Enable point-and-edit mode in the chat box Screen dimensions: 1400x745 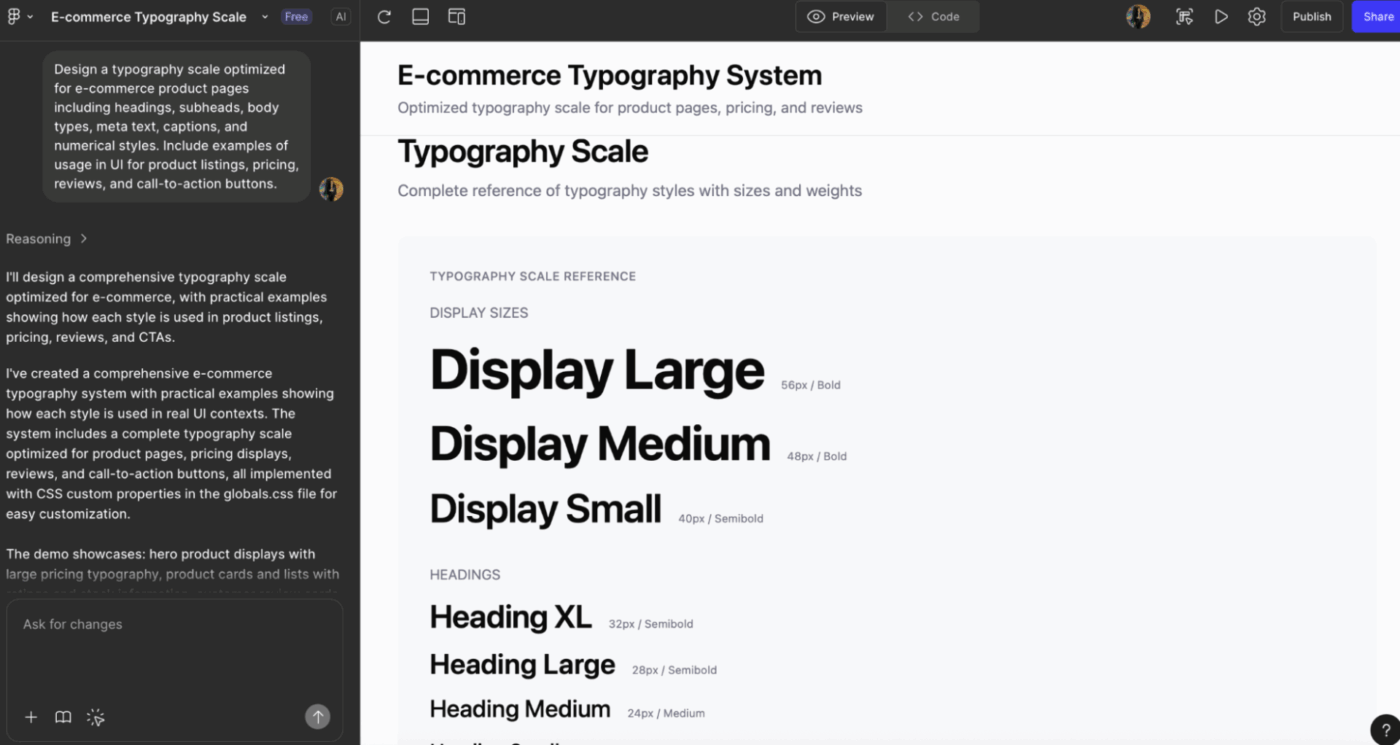[x=96, y=717]
